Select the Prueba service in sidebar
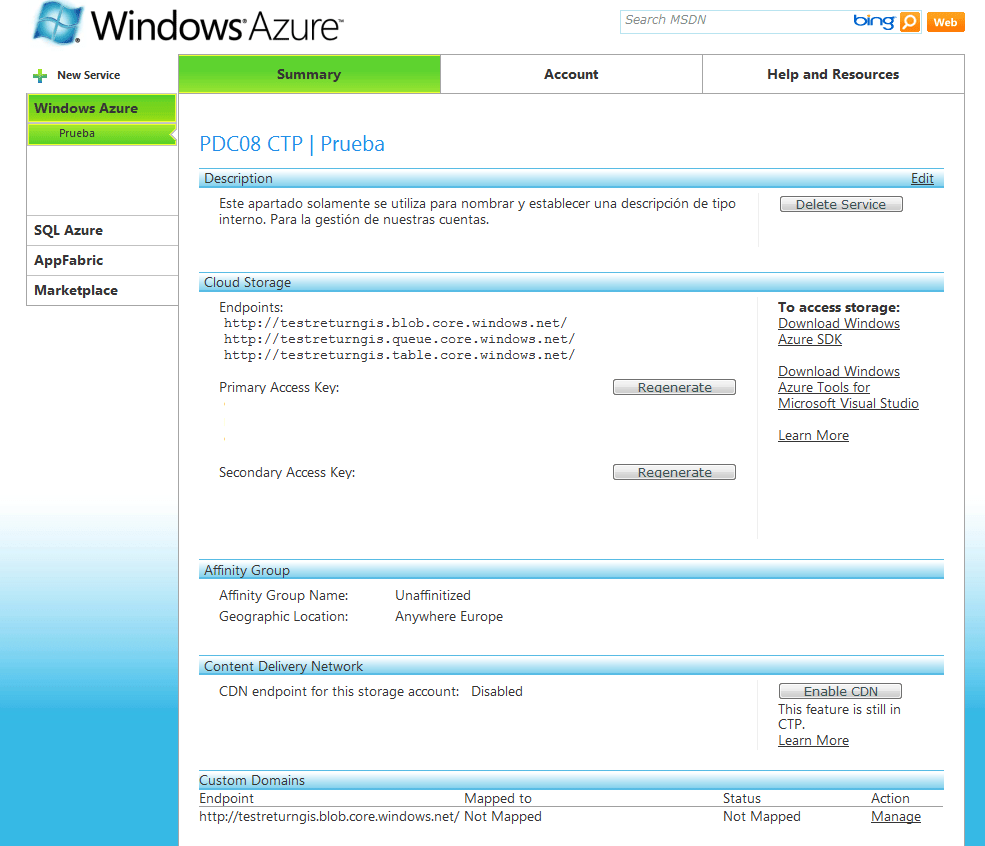The width and height of the screenshot is (985, 846). point(101,134)
